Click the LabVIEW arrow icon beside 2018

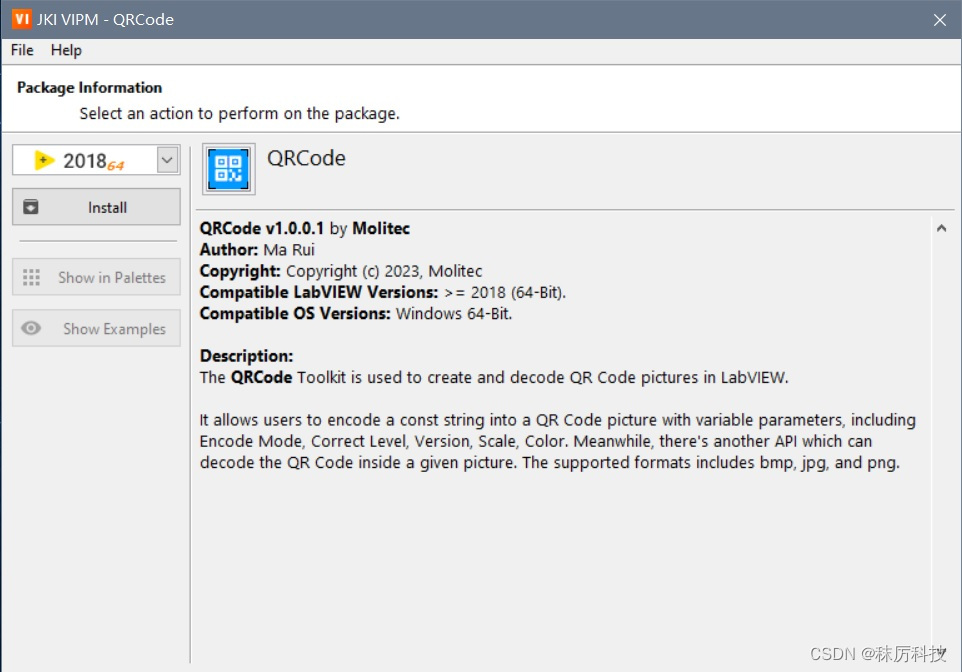[44, 160]
